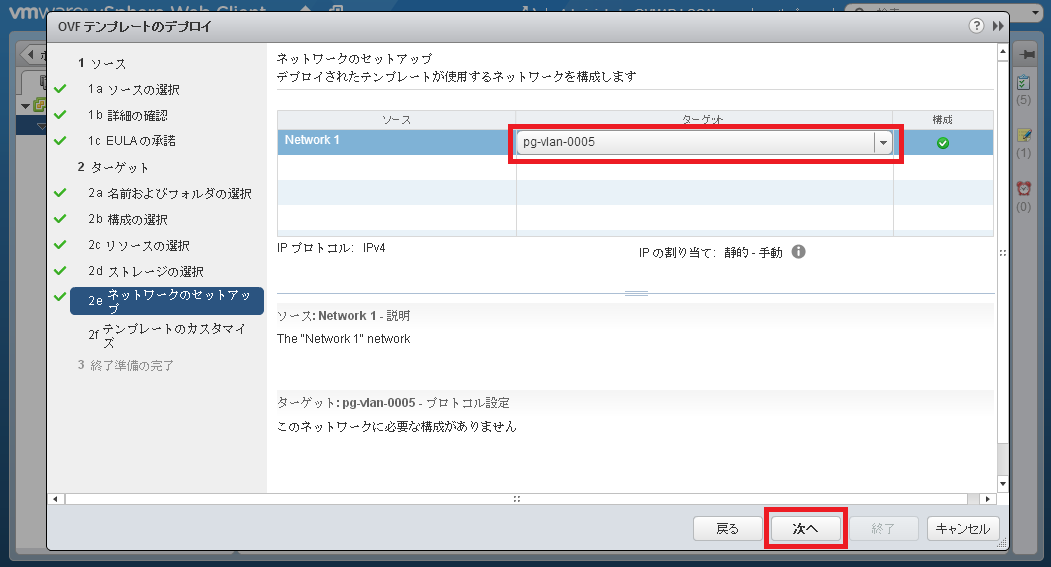
Task: Go to step 1c EULAの承諾
Action: pos(131,141)
